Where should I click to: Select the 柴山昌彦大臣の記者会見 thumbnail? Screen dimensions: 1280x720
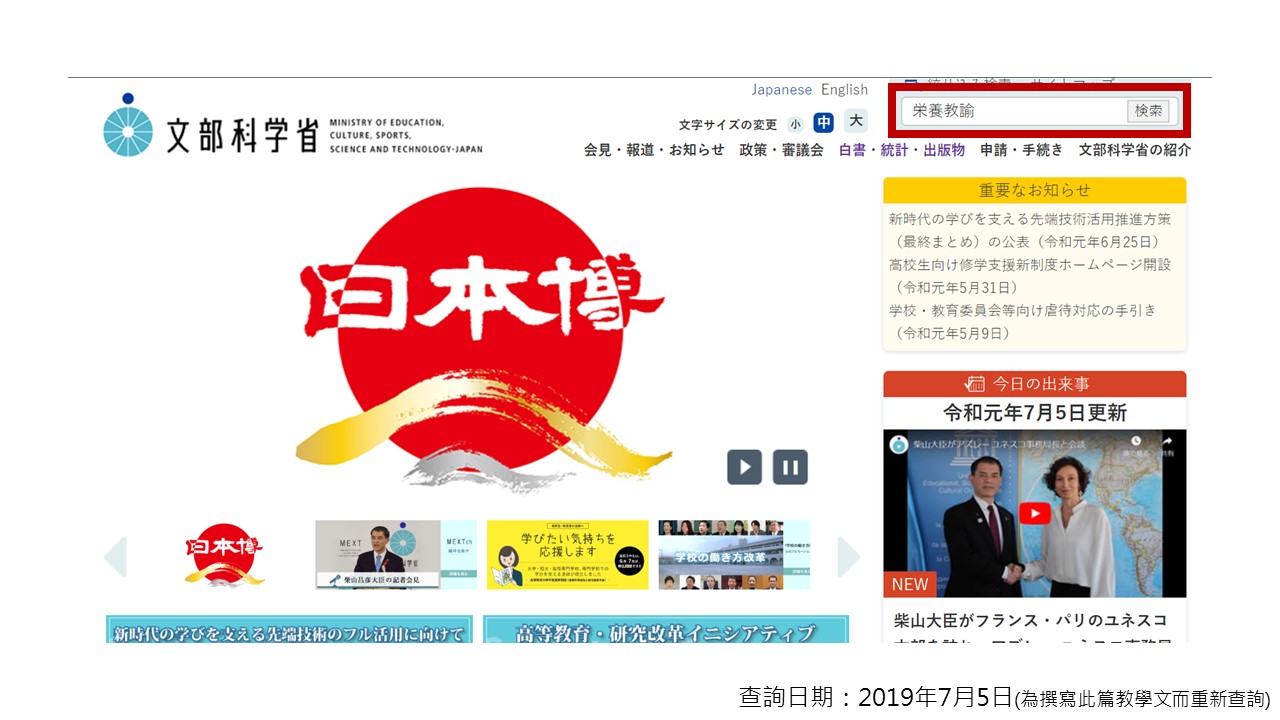coord(396,555)
